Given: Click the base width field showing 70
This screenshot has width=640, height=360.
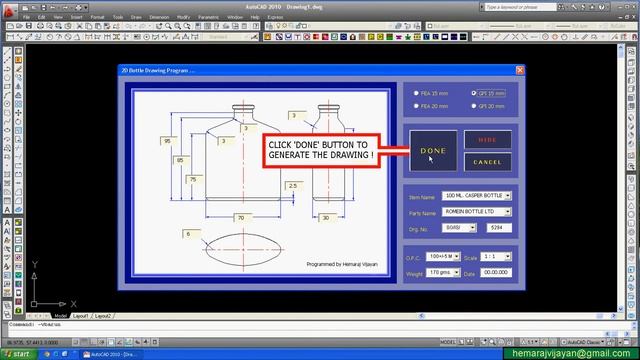Looking at the screenshot, I should coord(242,218).
